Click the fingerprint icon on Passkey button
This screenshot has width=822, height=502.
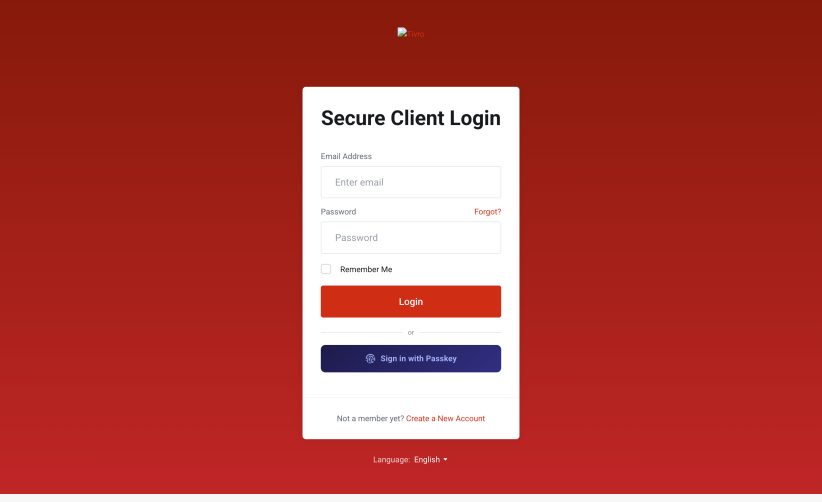370,358
